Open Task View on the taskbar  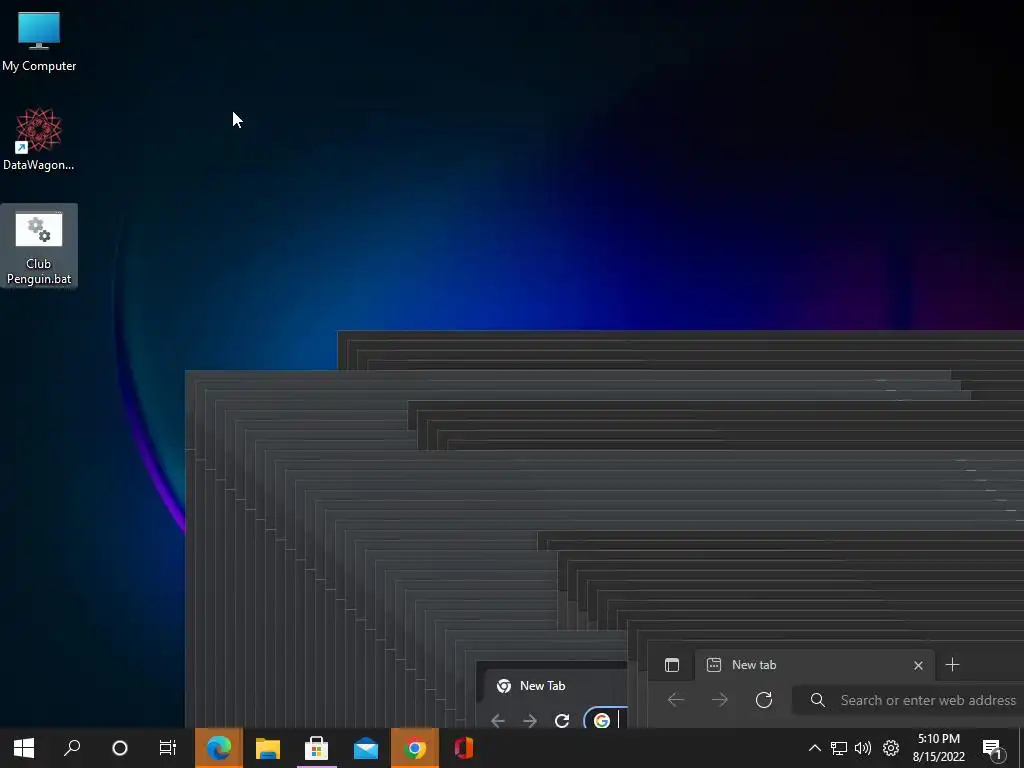pyautogui.click(x=168, y=748)
